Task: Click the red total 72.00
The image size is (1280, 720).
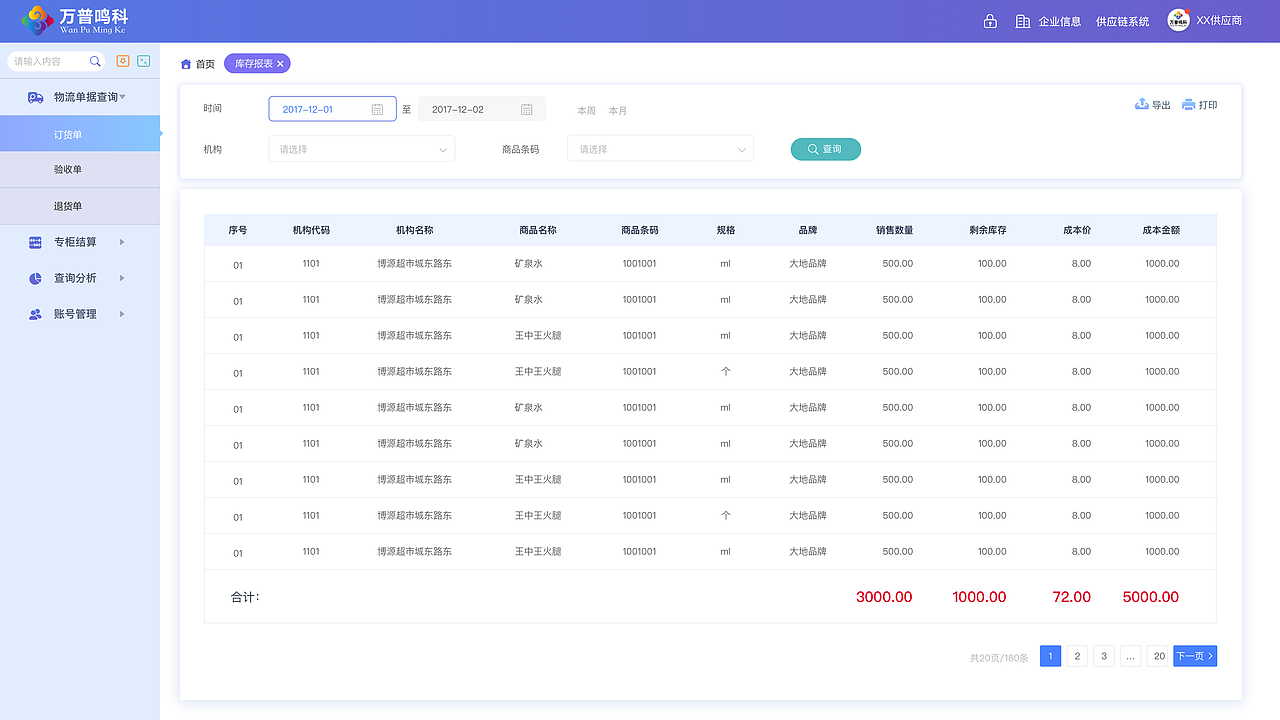Action: click(x=1072, y=597)
